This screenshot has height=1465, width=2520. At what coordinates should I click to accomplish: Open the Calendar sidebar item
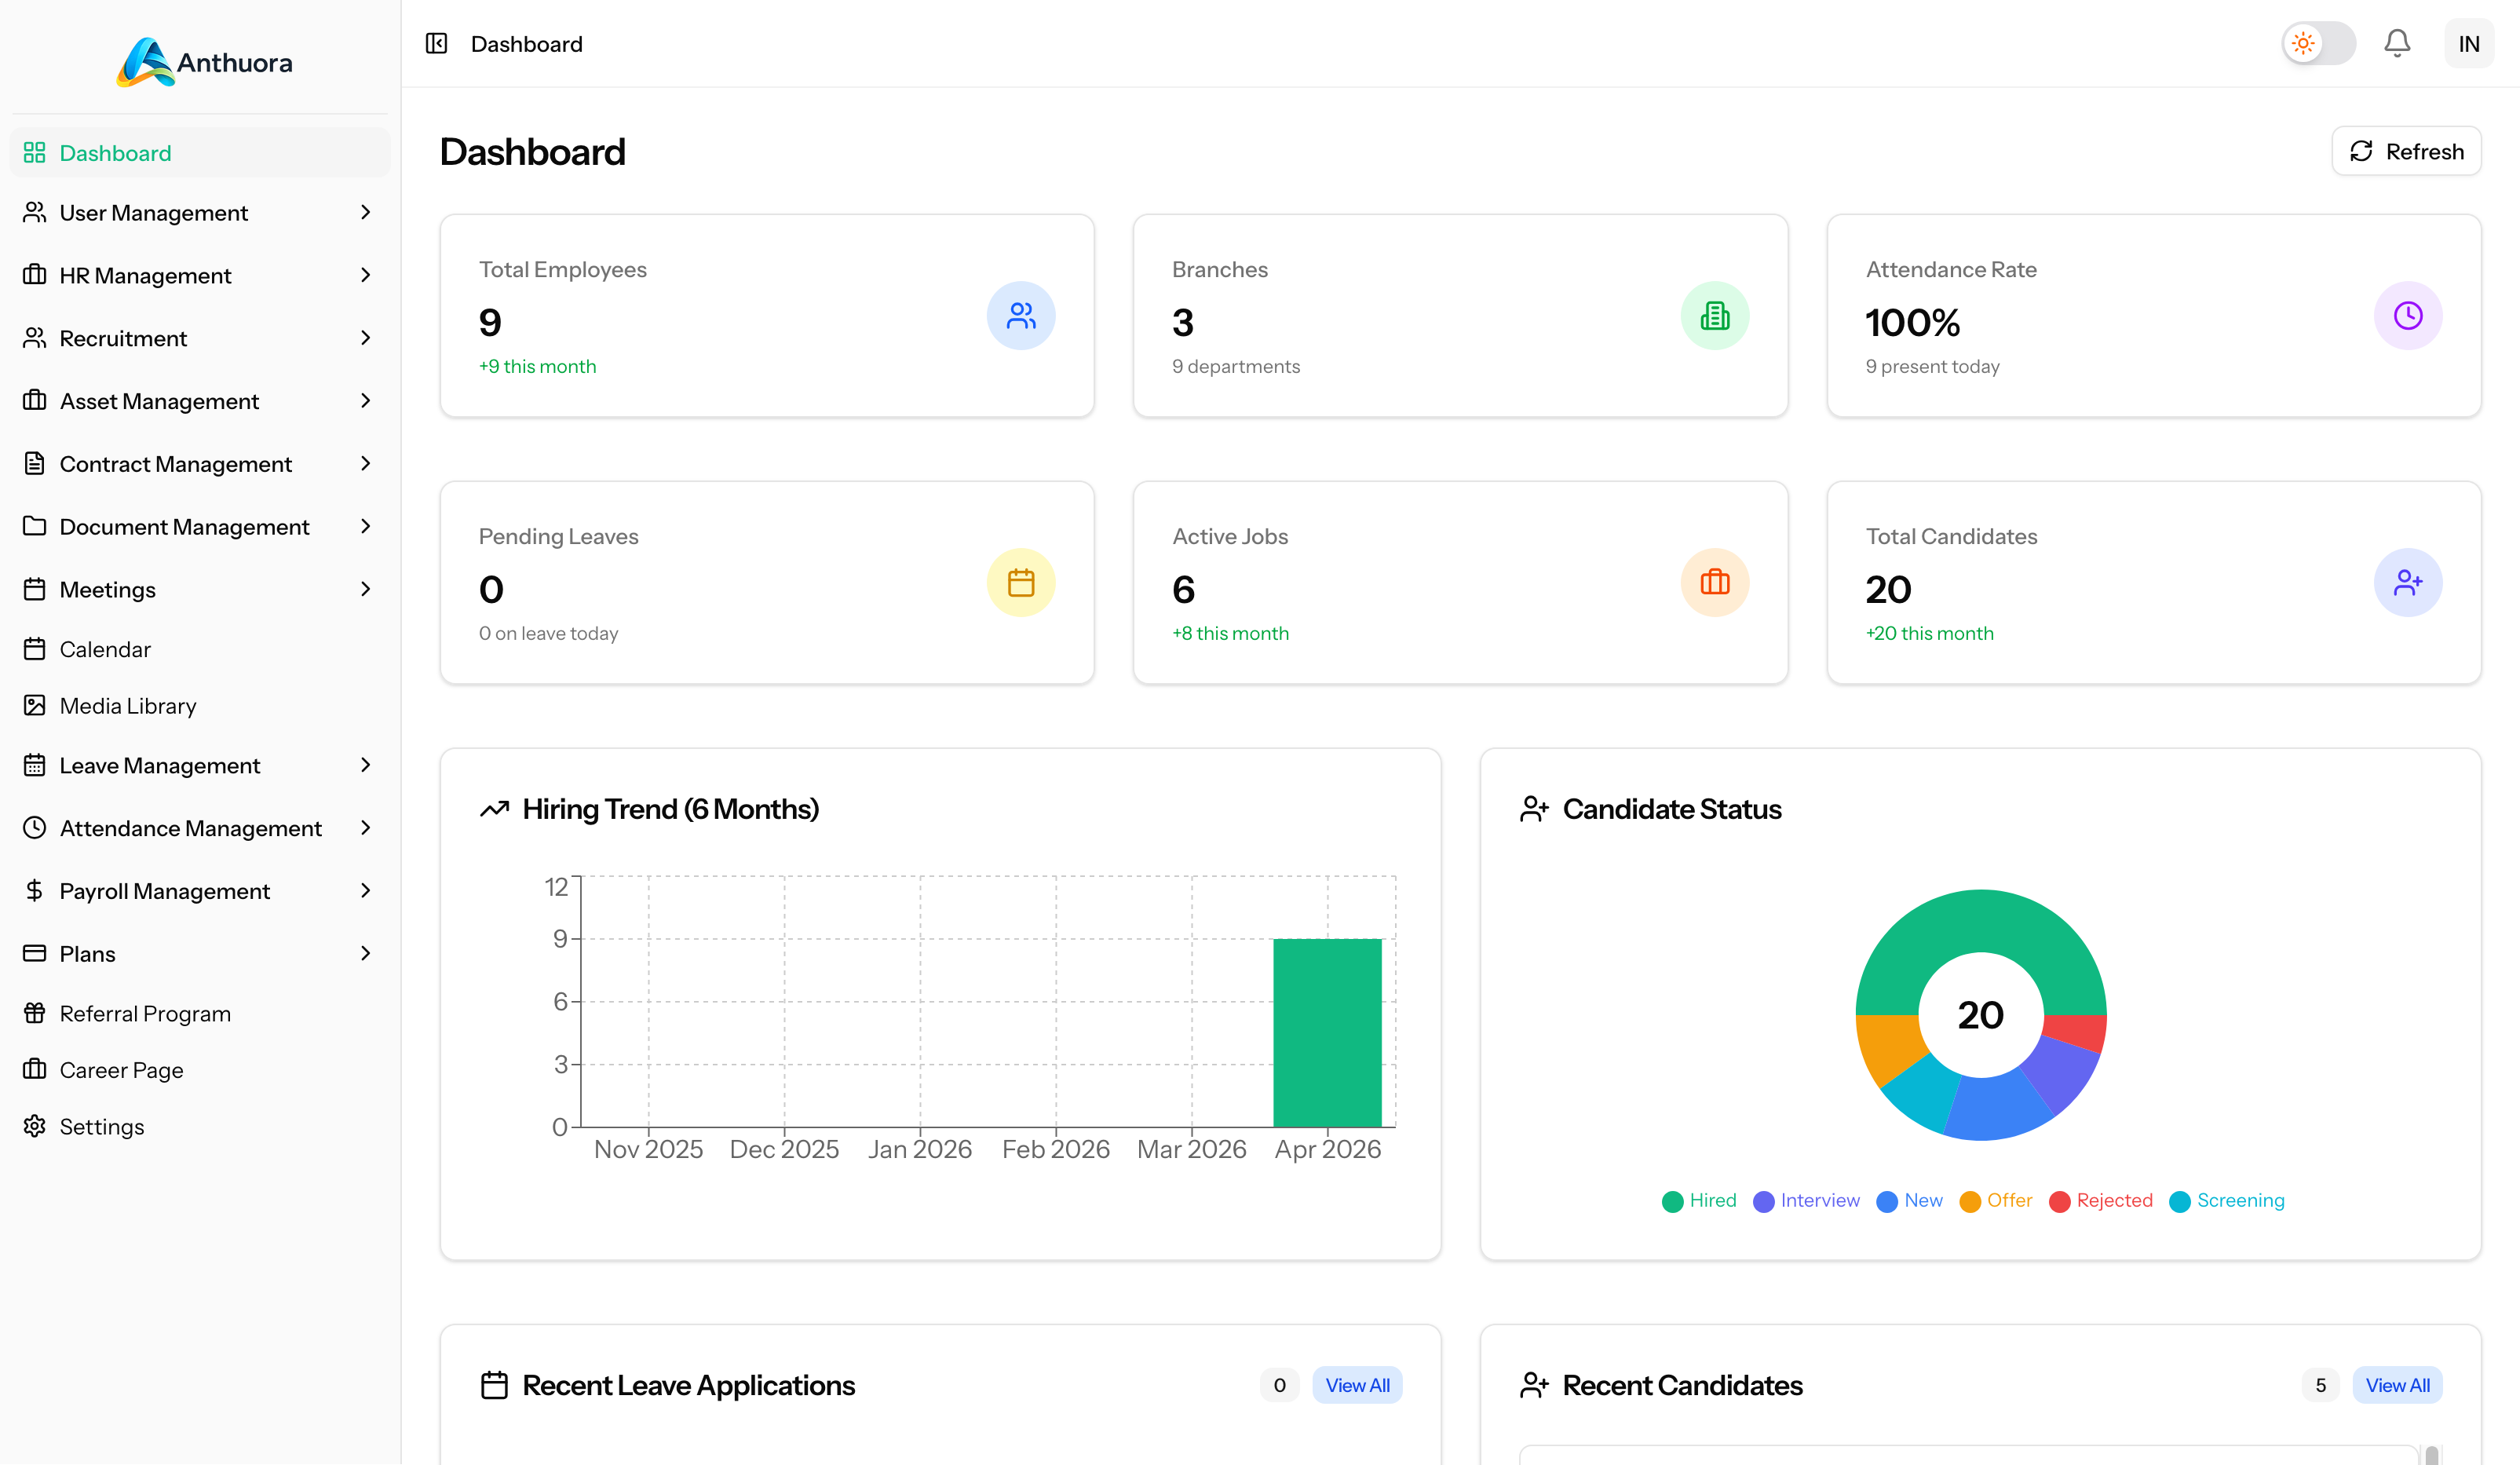105,649
